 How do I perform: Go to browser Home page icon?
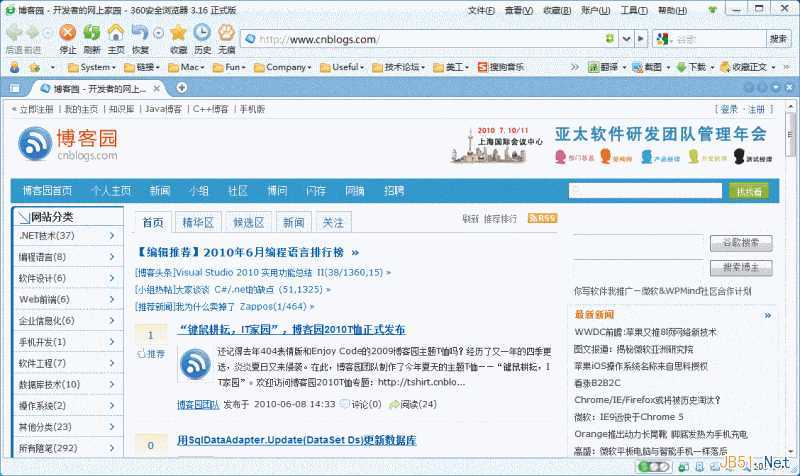tap(116, 33)
